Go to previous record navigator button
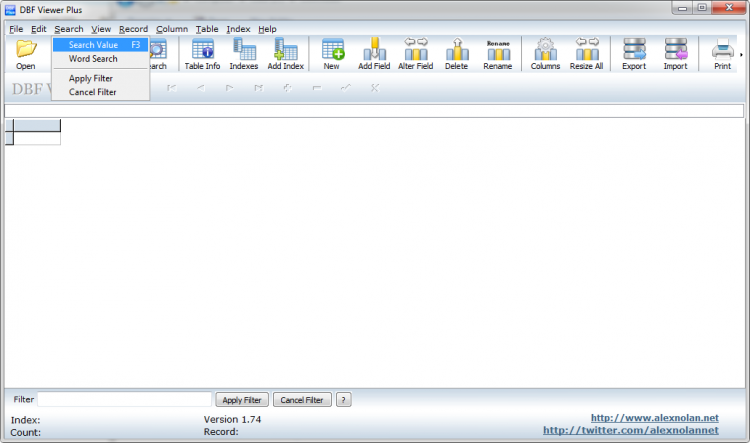 (x=201, y=88)
